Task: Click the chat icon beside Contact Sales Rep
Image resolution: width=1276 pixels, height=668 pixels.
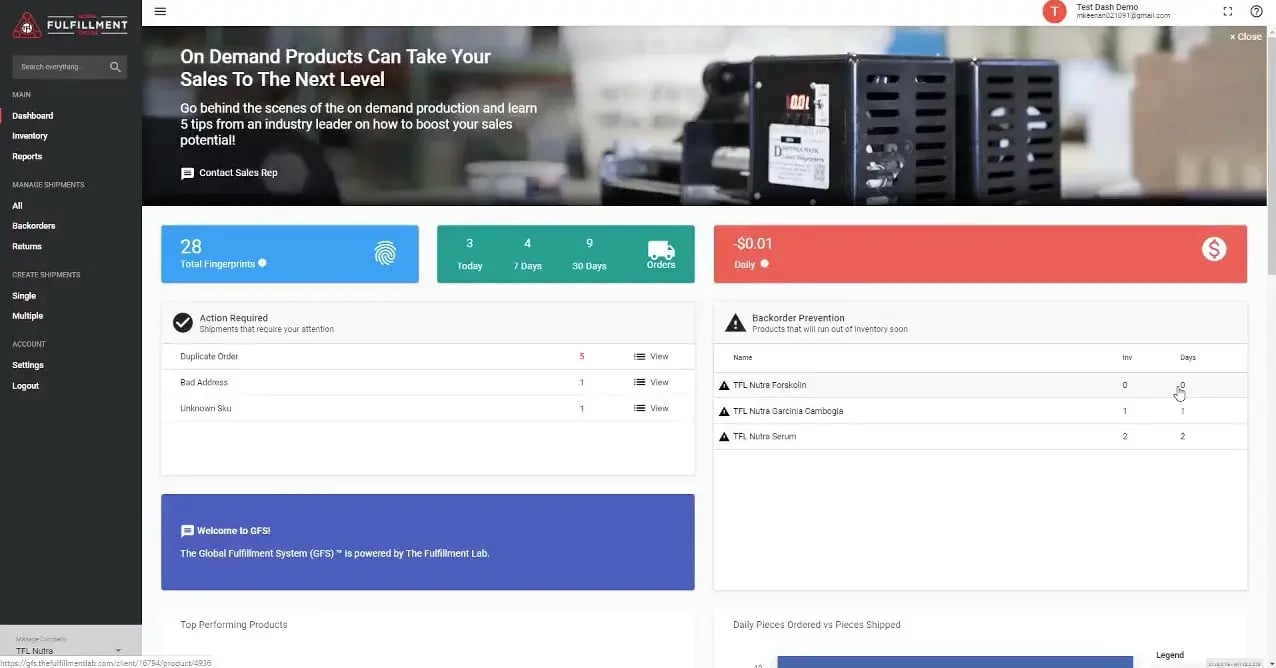Action: coord(187,172)
